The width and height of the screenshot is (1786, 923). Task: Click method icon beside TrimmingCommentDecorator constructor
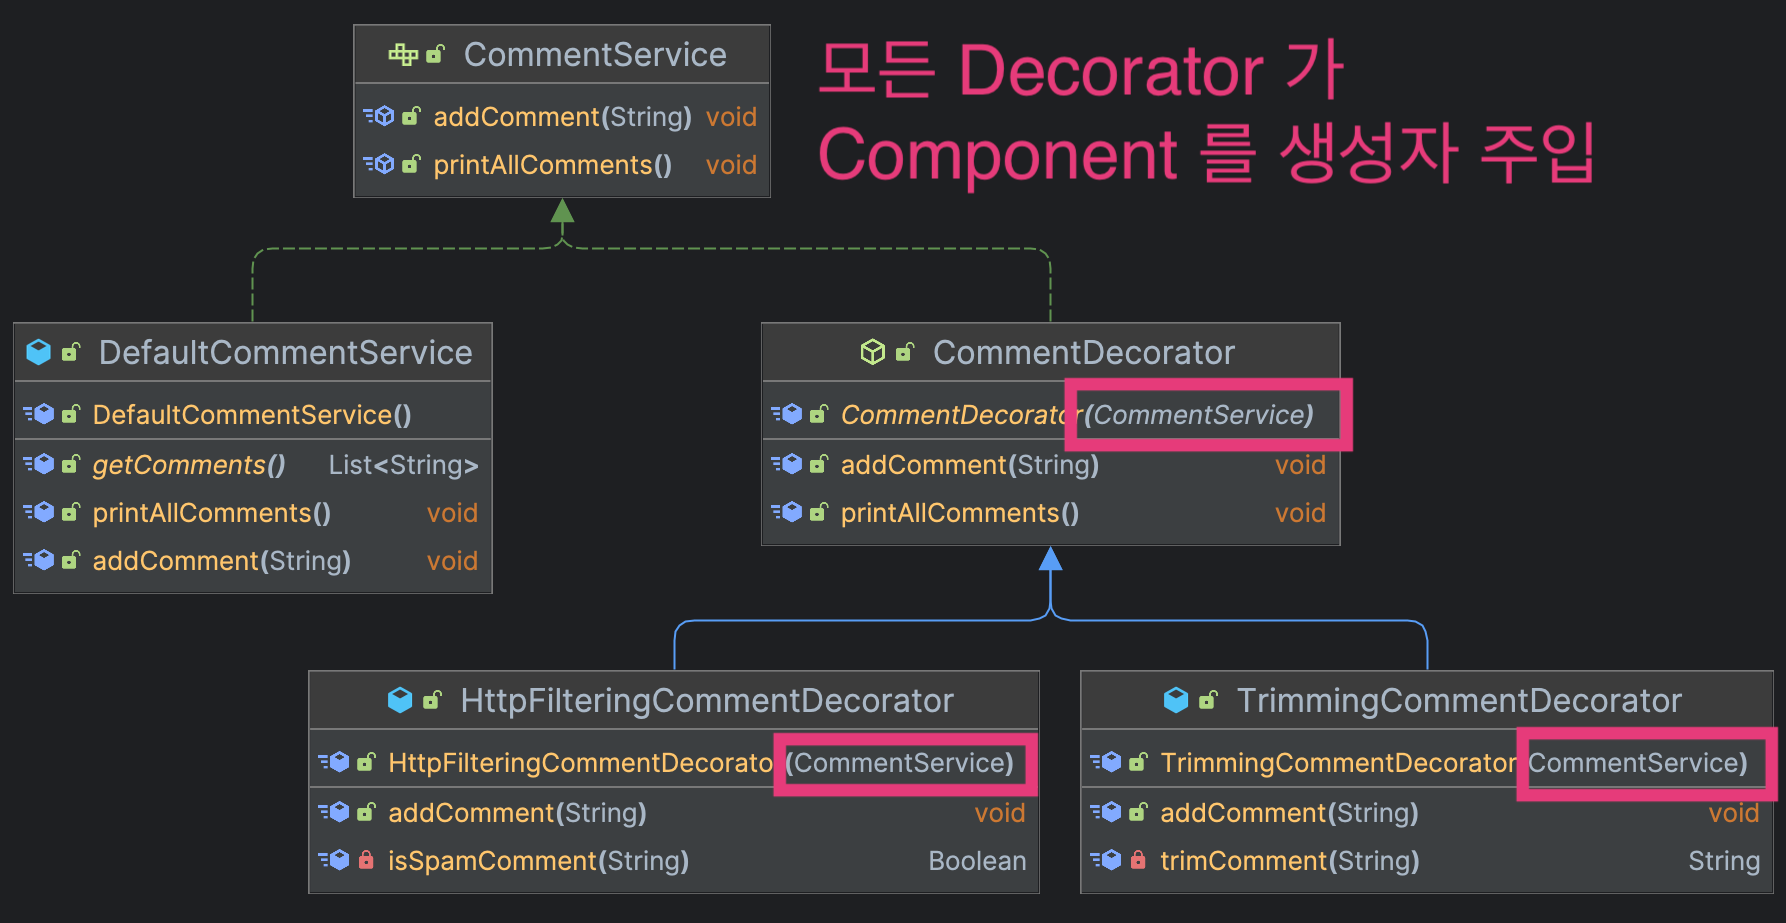pyautogui.click(x=1106, y=762)
